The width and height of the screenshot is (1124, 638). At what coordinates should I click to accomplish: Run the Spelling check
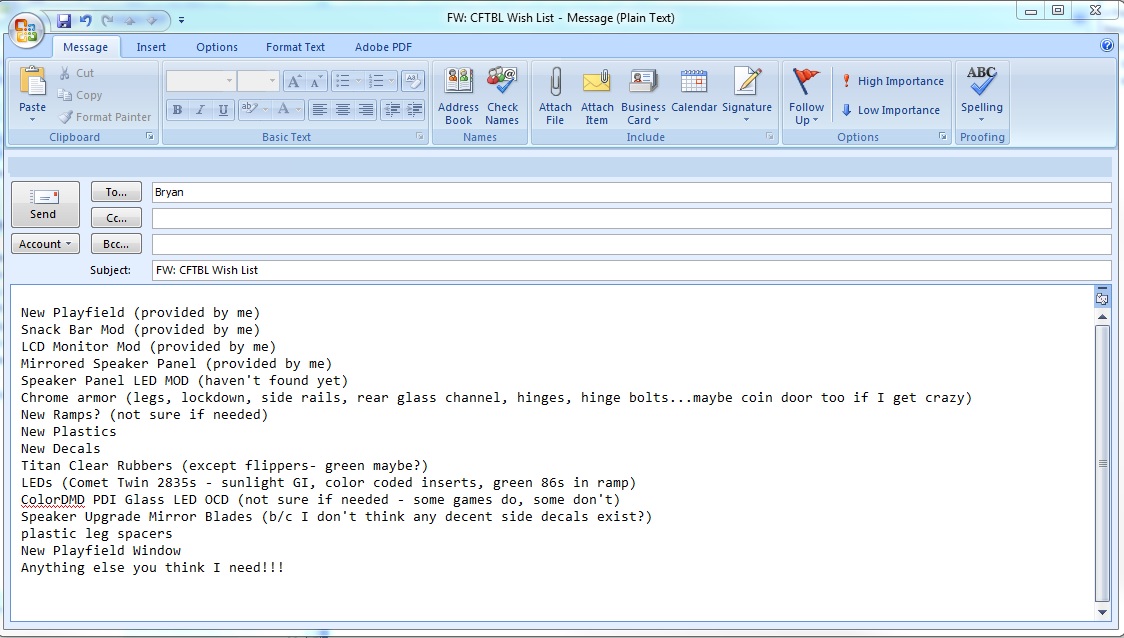pyautogui.click(x=982, y=86)
